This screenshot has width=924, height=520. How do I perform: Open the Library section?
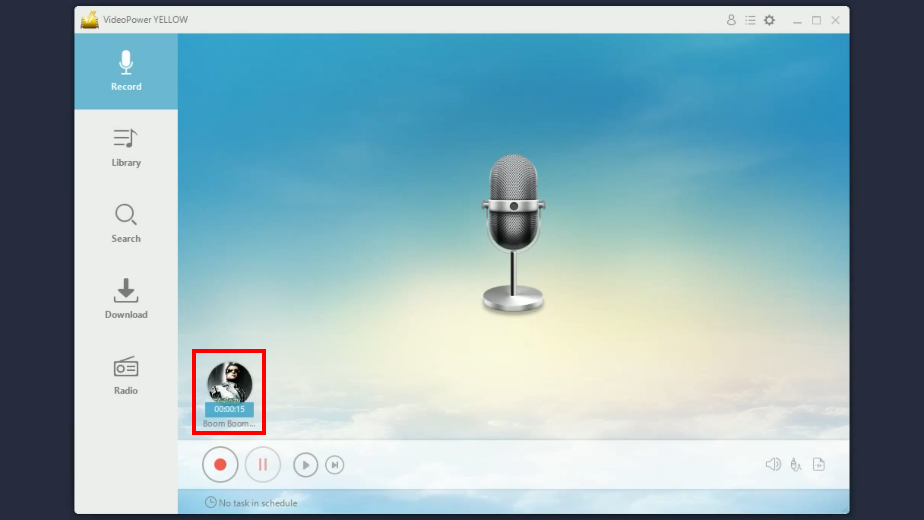[126, 147]
